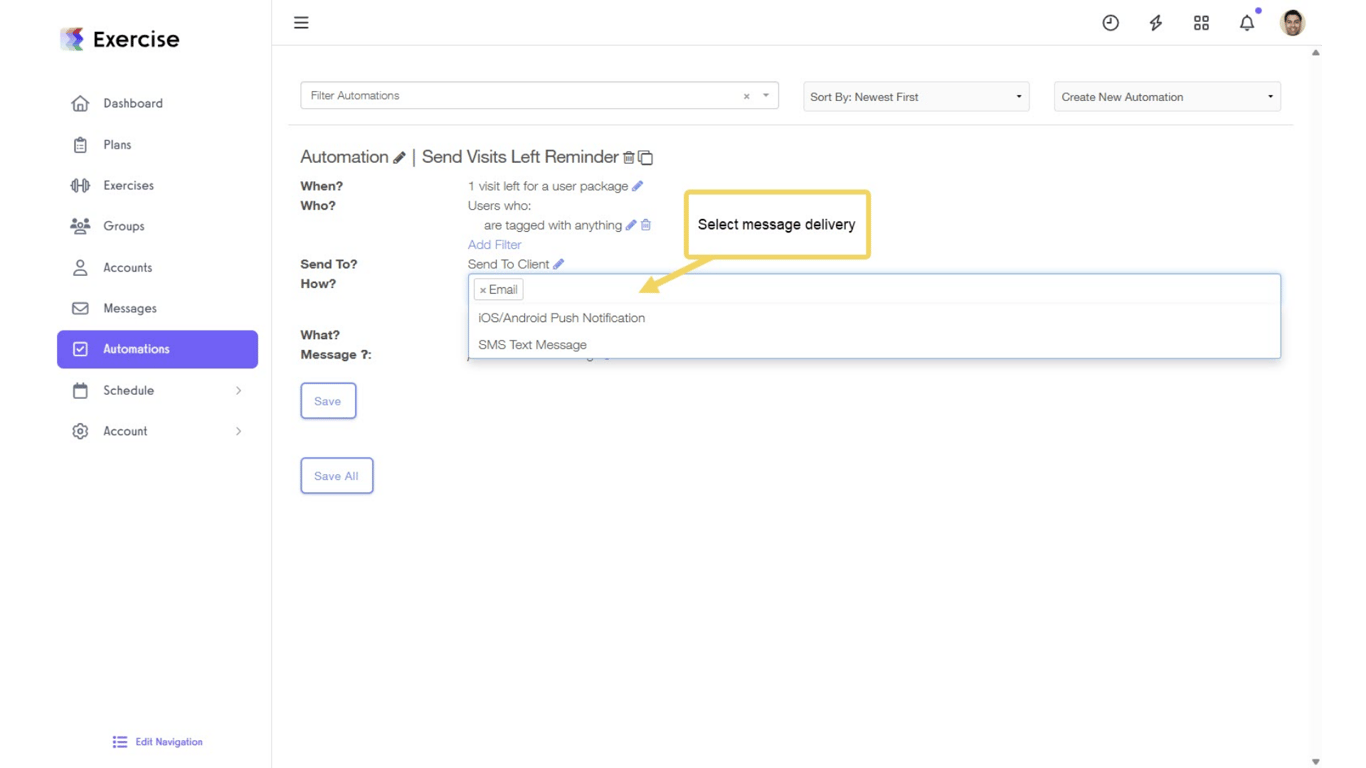1366x768 pixels.
Task: Remove the 'tagged with anything' filter
Action: pyautogui.click(x=645, y=225)
